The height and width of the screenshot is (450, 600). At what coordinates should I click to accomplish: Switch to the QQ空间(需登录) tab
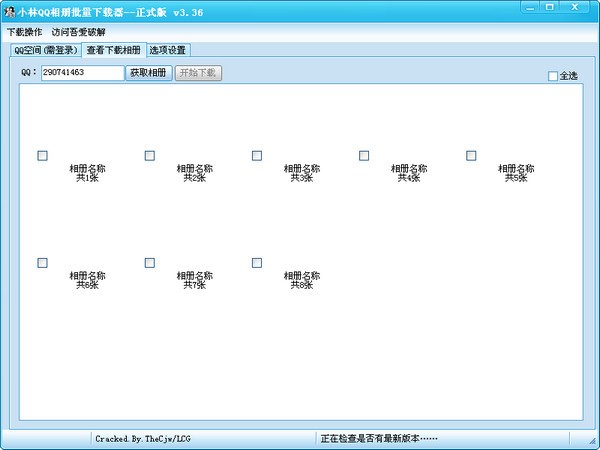point(46,50)
